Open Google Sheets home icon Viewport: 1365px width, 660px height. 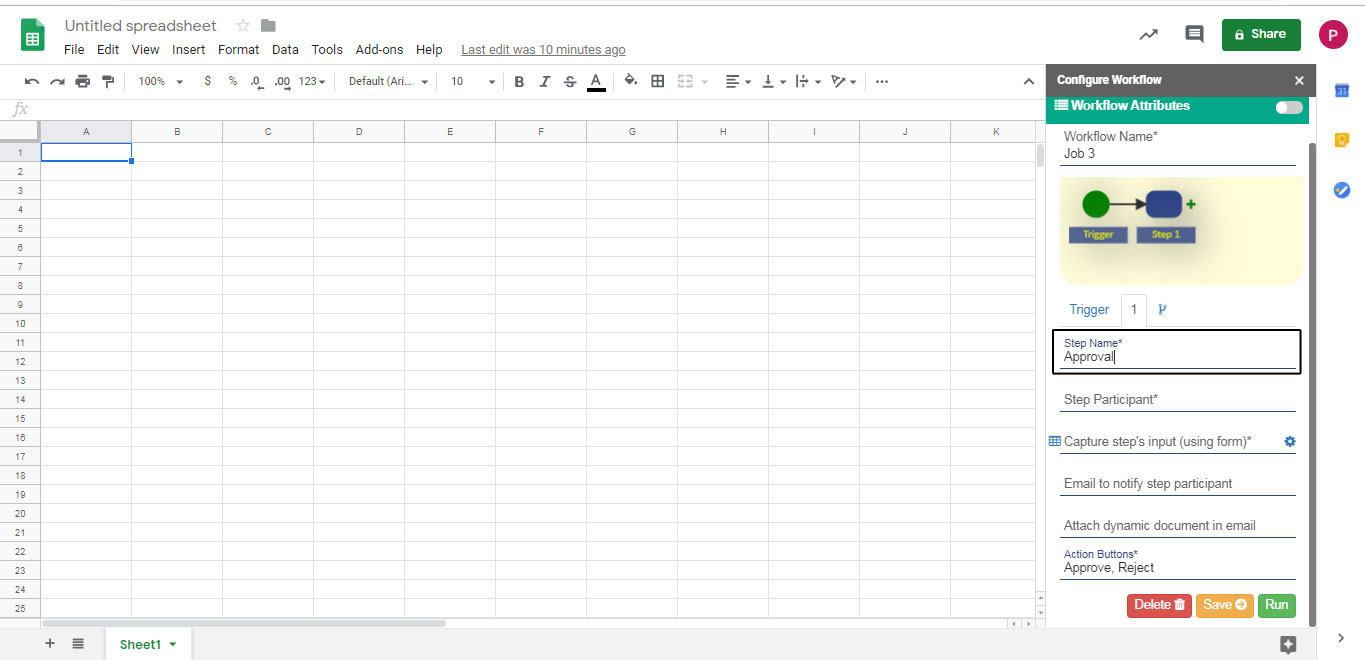click(x=33, y=35)
